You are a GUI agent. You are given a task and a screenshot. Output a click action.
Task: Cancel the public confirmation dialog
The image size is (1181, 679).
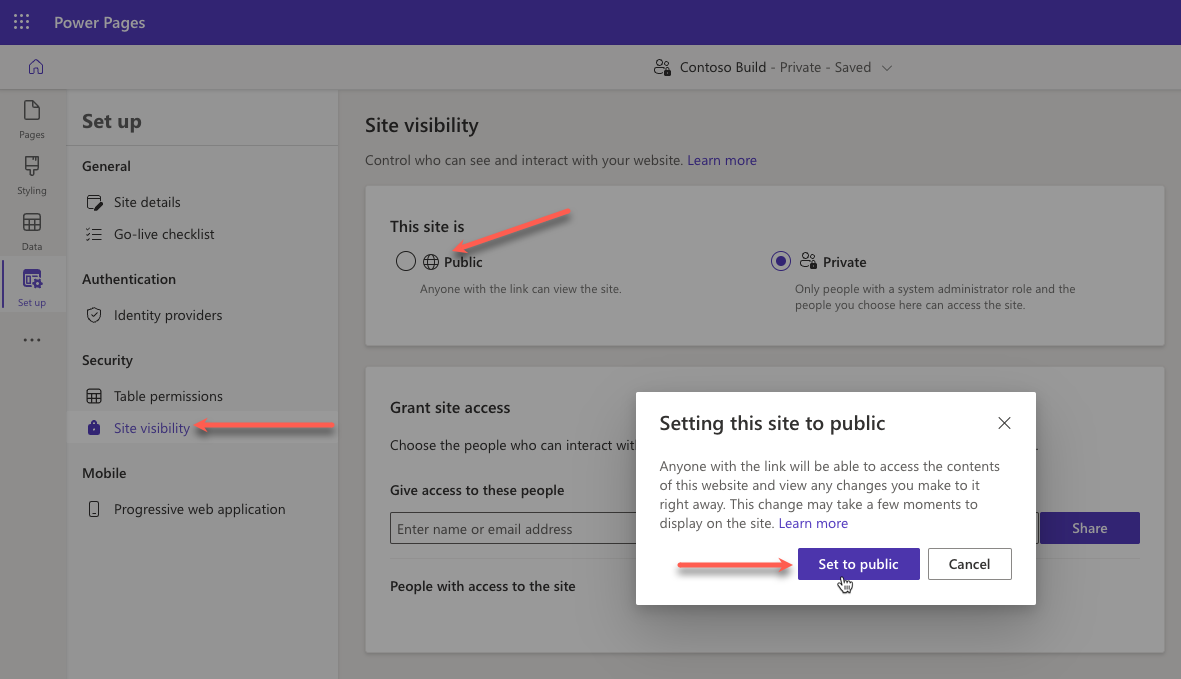[x=969, y=563]
